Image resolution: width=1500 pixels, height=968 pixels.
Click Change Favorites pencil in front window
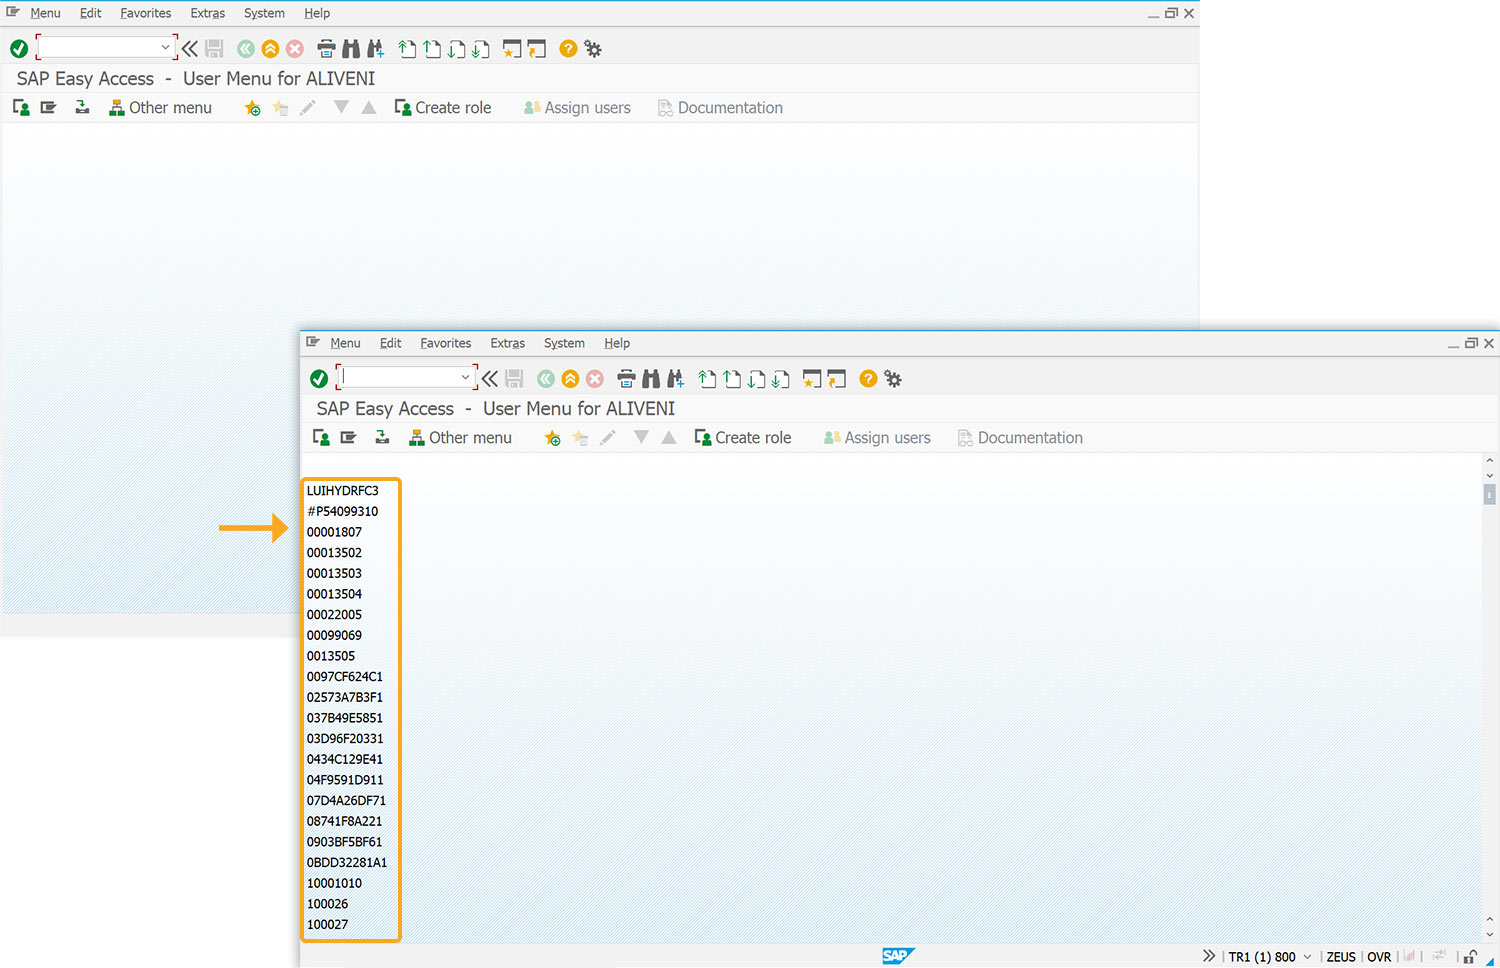[x=608, y=438]
